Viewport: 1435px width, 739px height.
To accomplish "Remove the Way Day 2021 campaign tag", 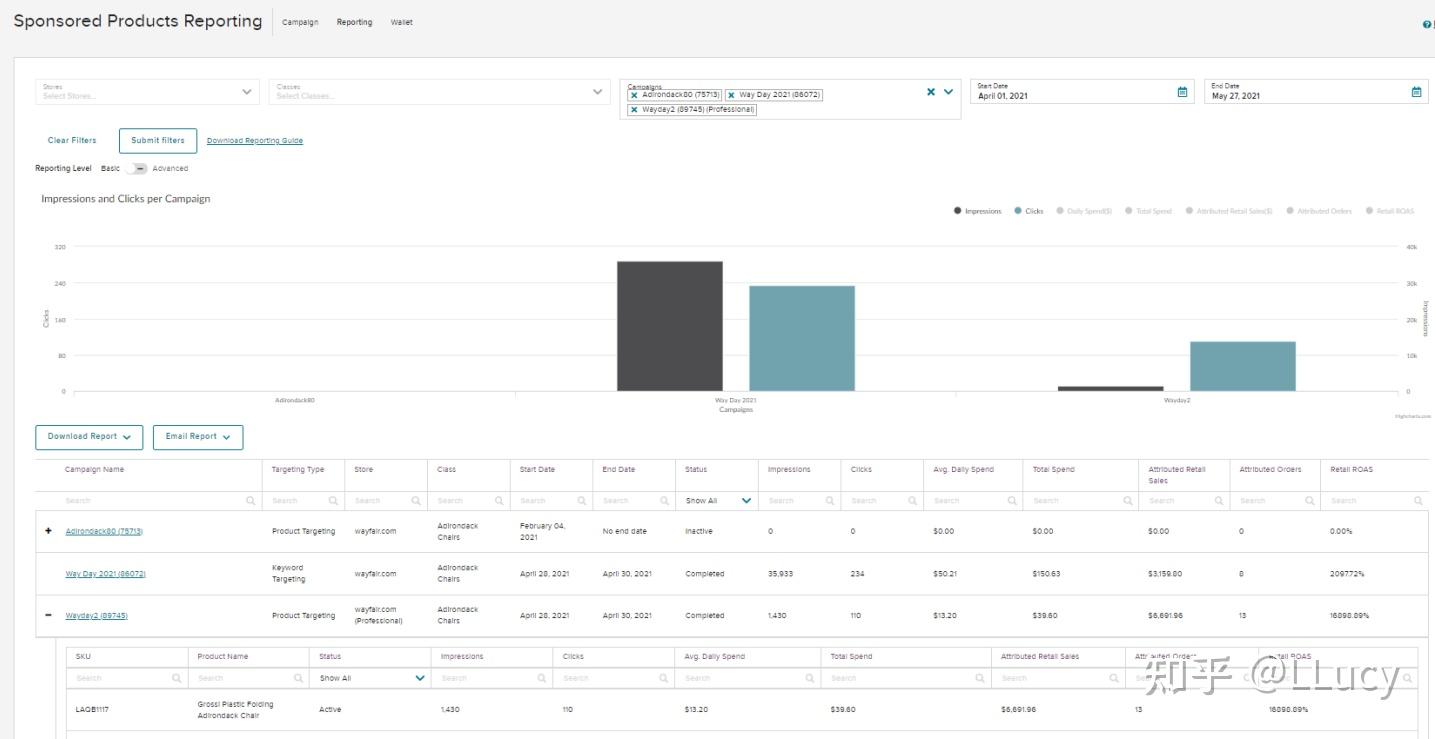I will click(x=731, y=95).
